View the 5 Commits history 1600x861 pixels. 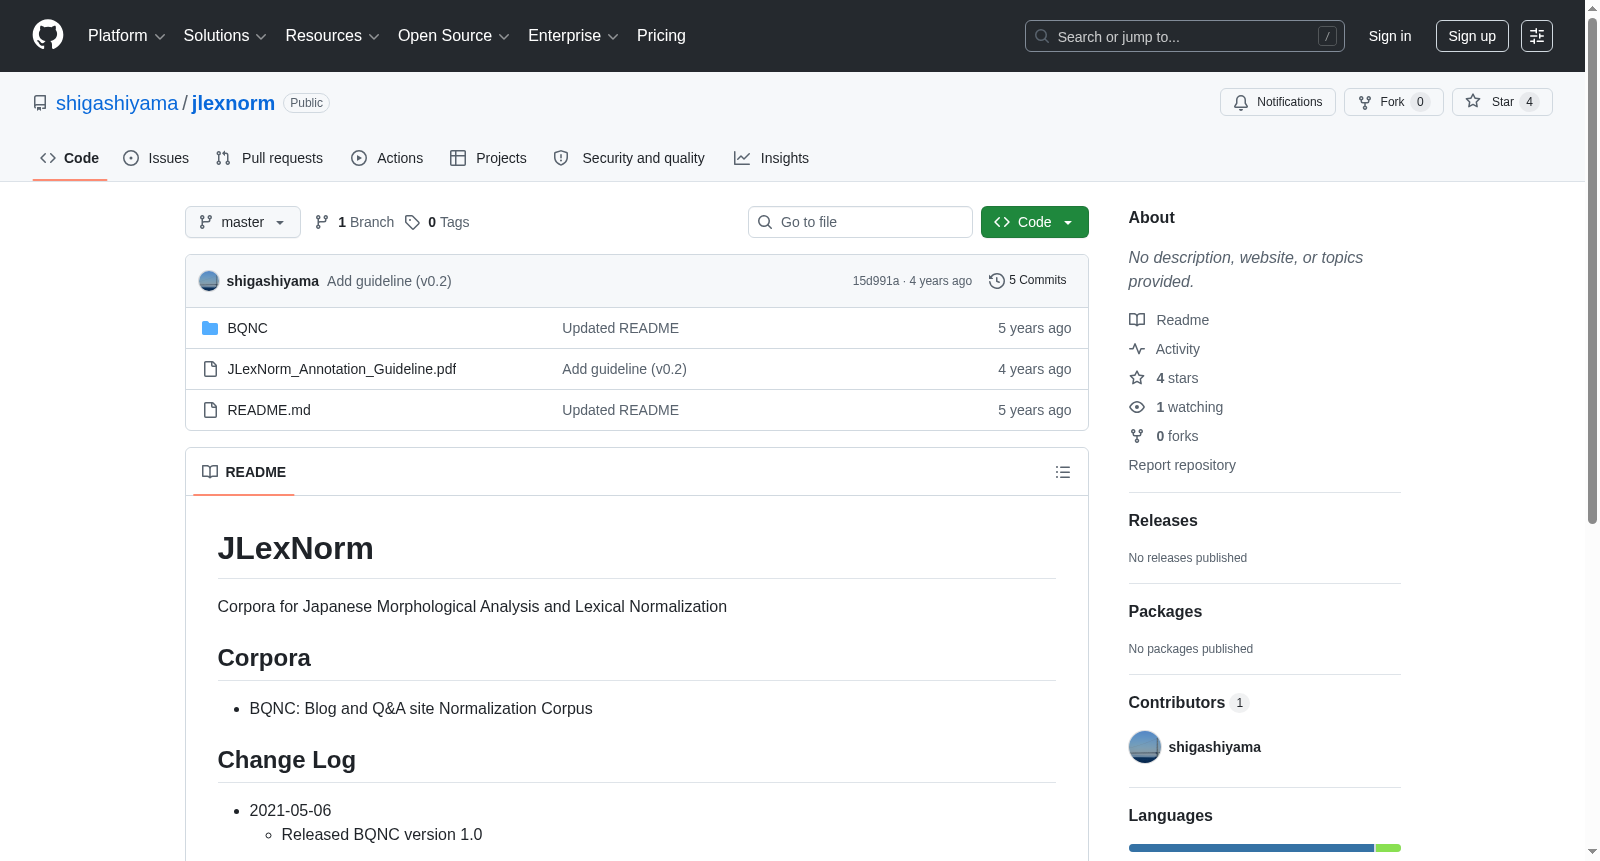click(1028, 280)
